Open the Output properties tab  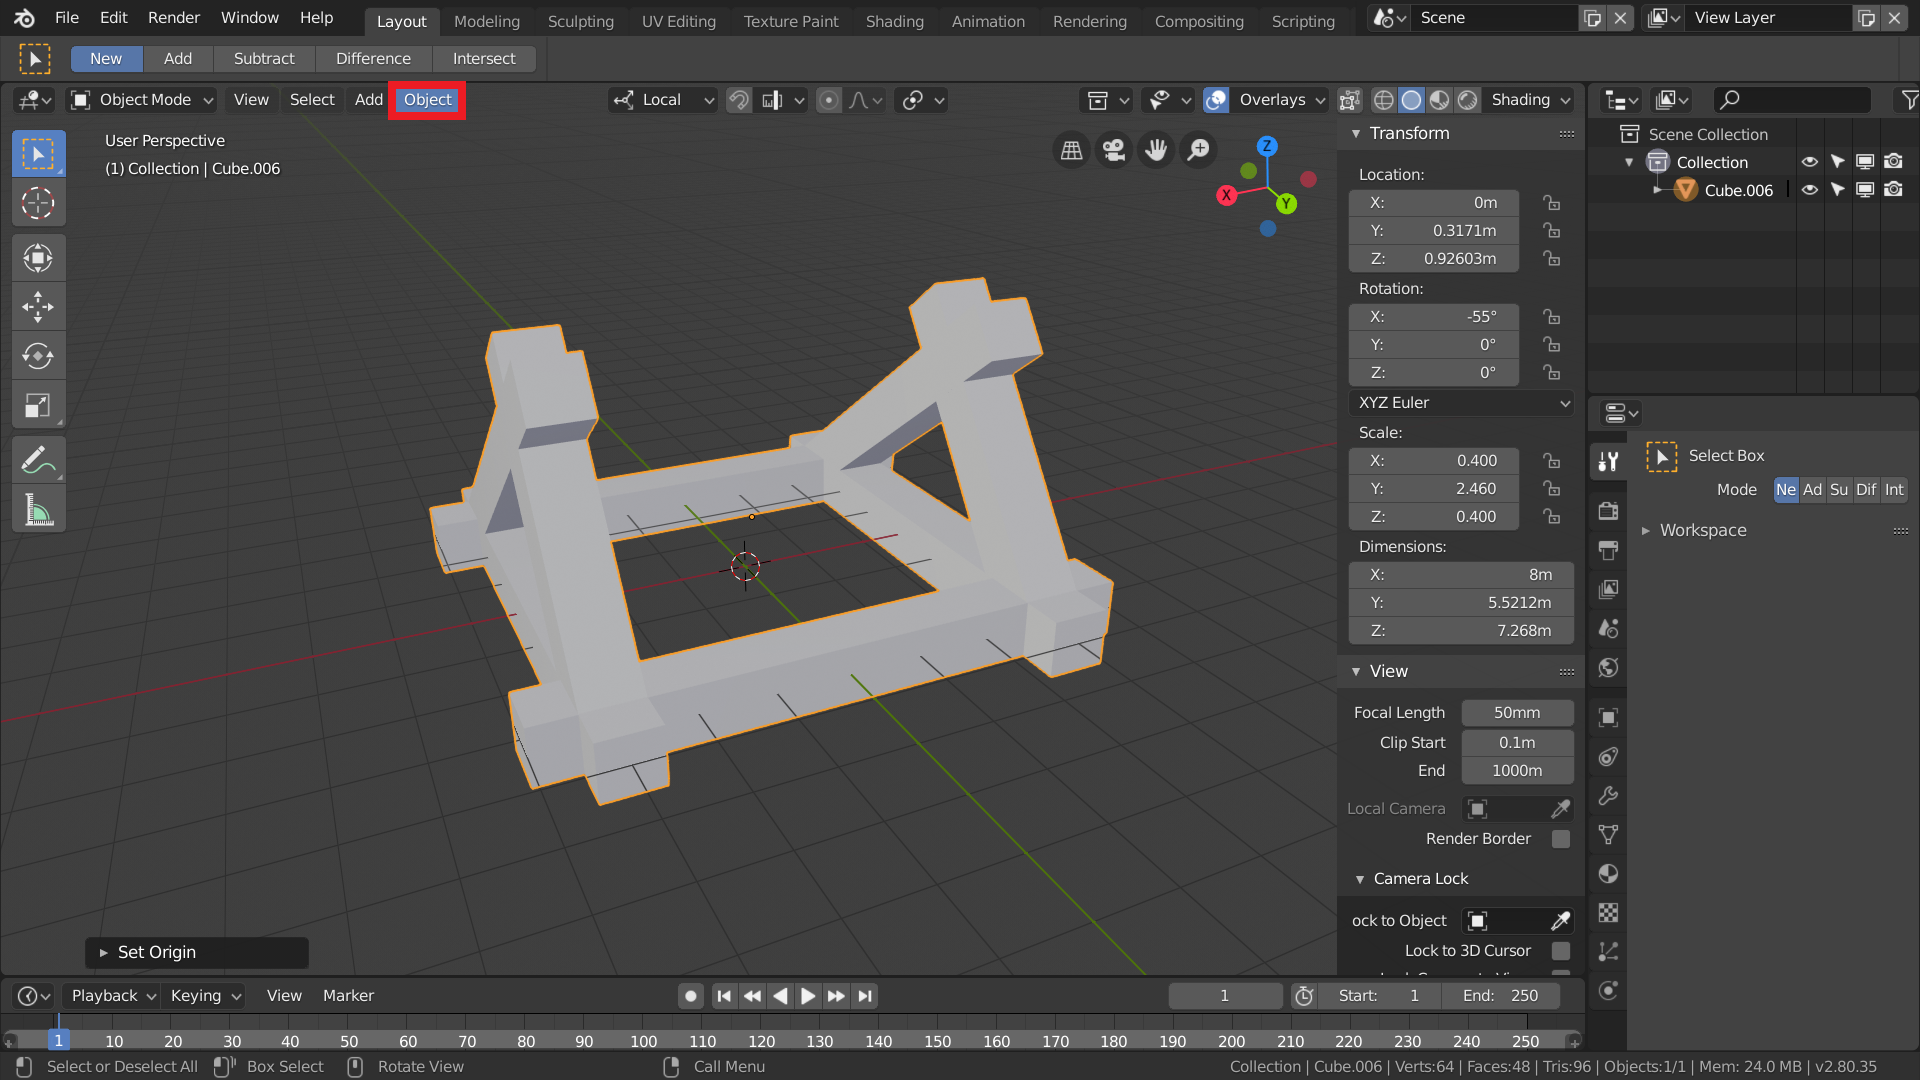pos(1608,550)
